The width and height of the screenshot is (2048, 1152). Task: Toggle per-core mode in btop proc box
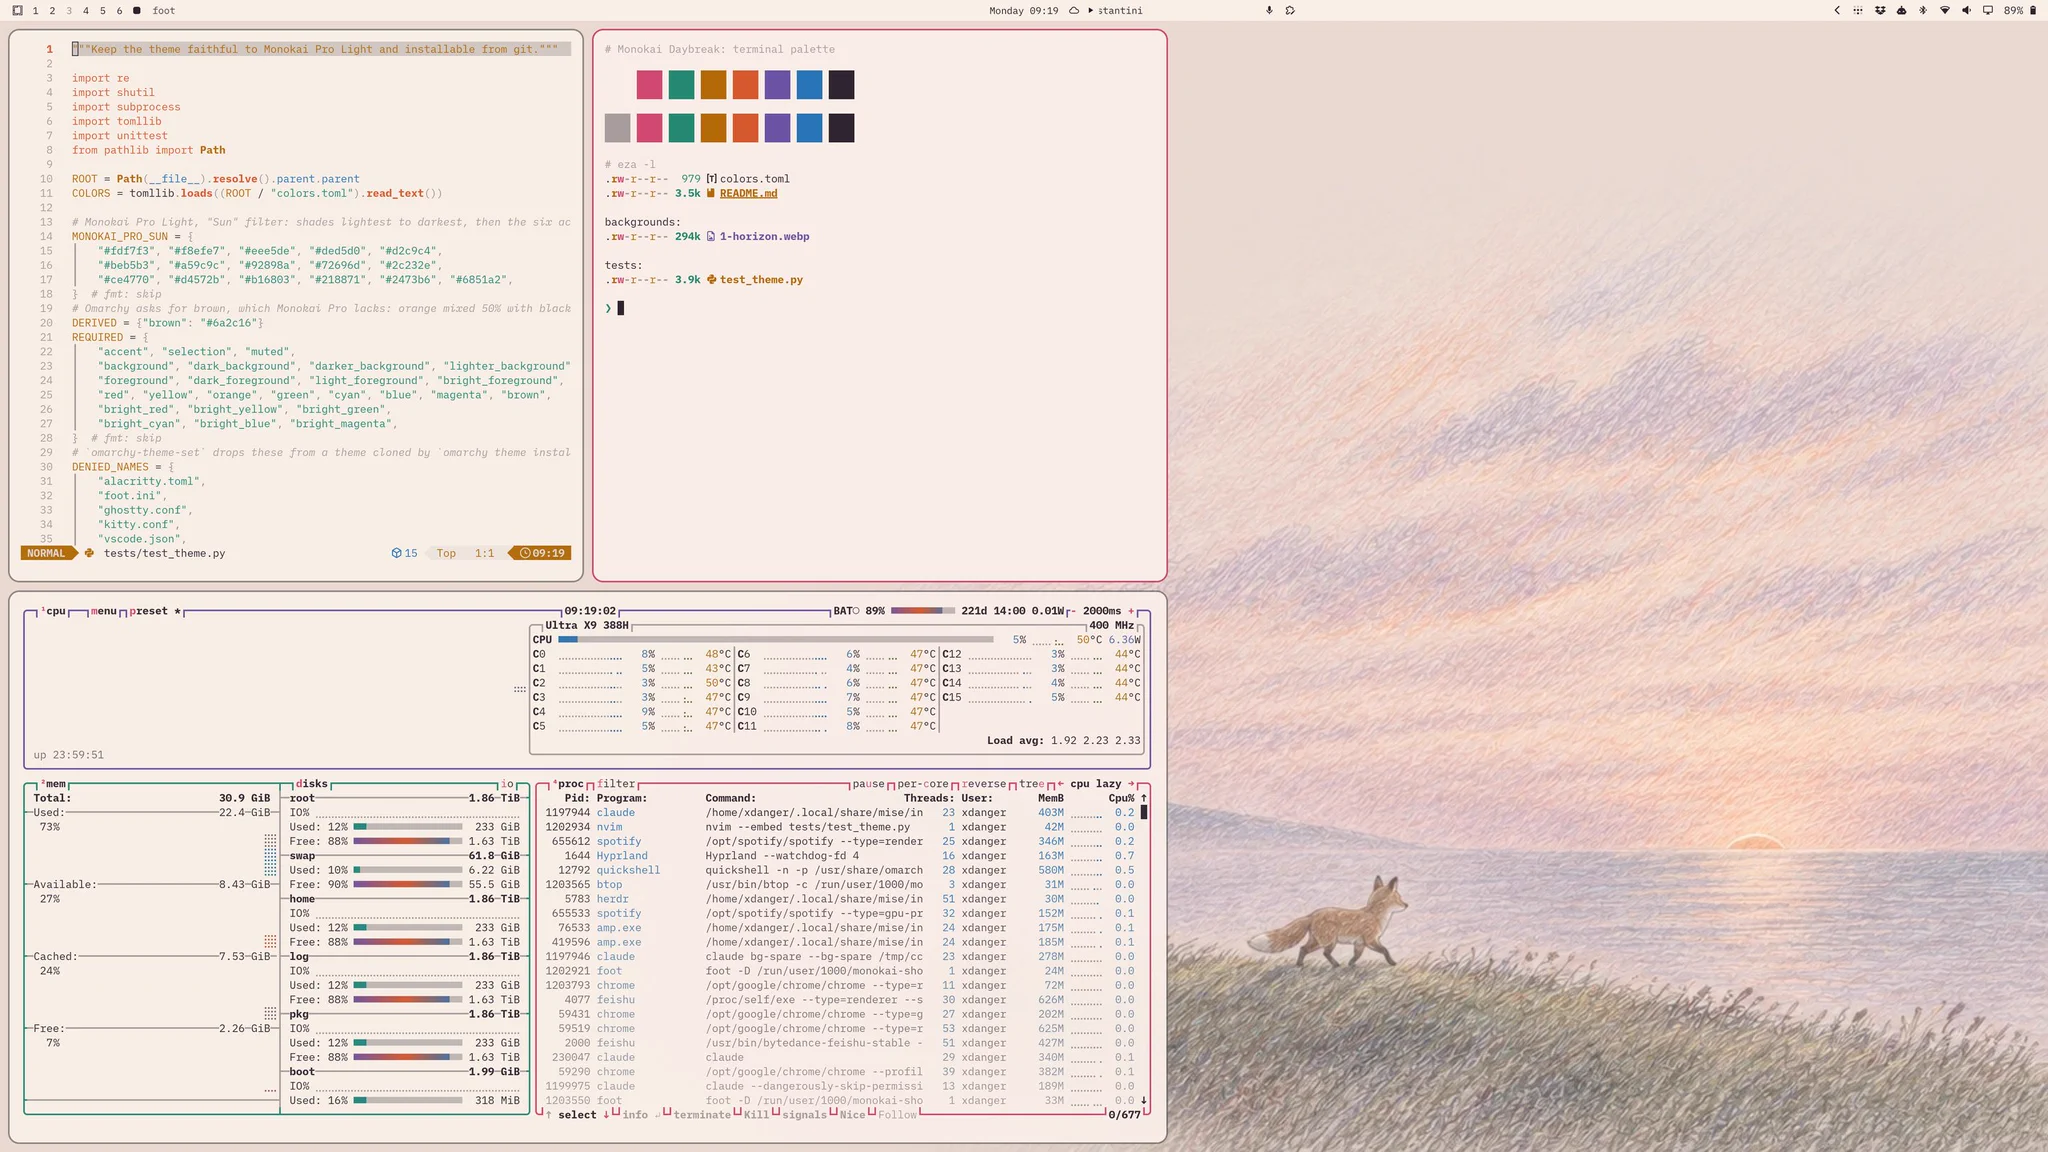(922, 784)
